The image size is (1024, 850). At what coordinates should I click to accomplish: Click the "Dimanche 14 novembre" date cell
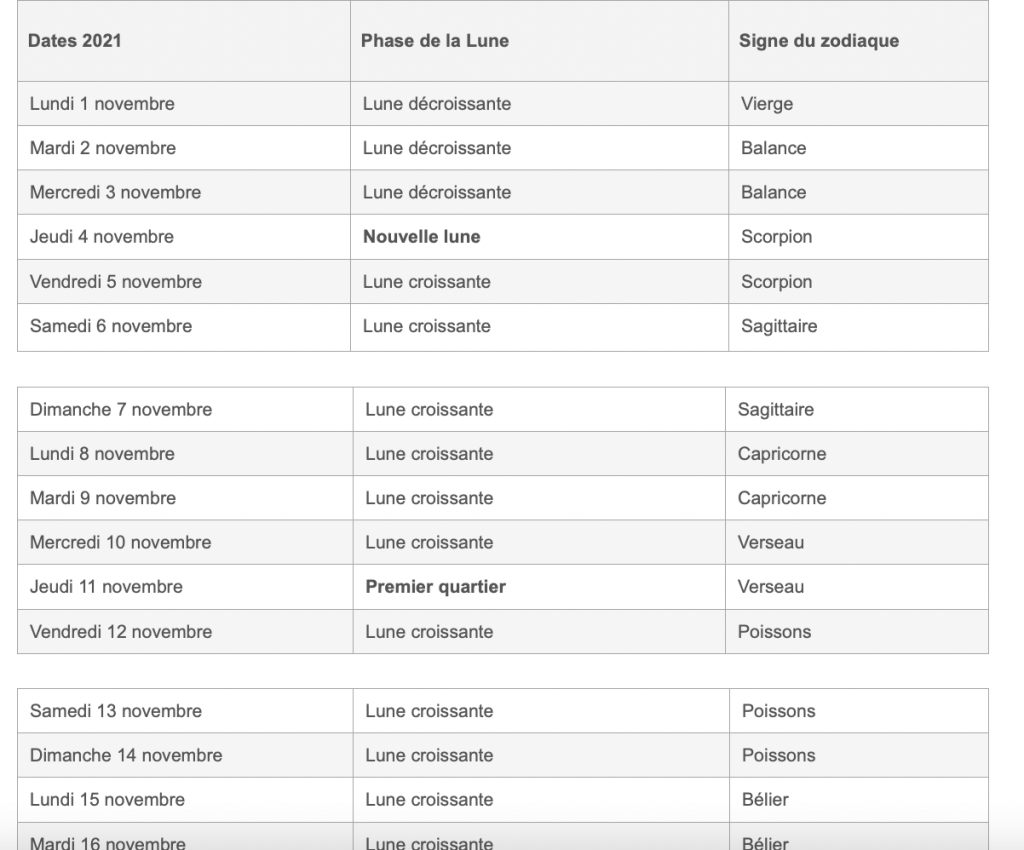pyautogui.click(x=126, y=755)
